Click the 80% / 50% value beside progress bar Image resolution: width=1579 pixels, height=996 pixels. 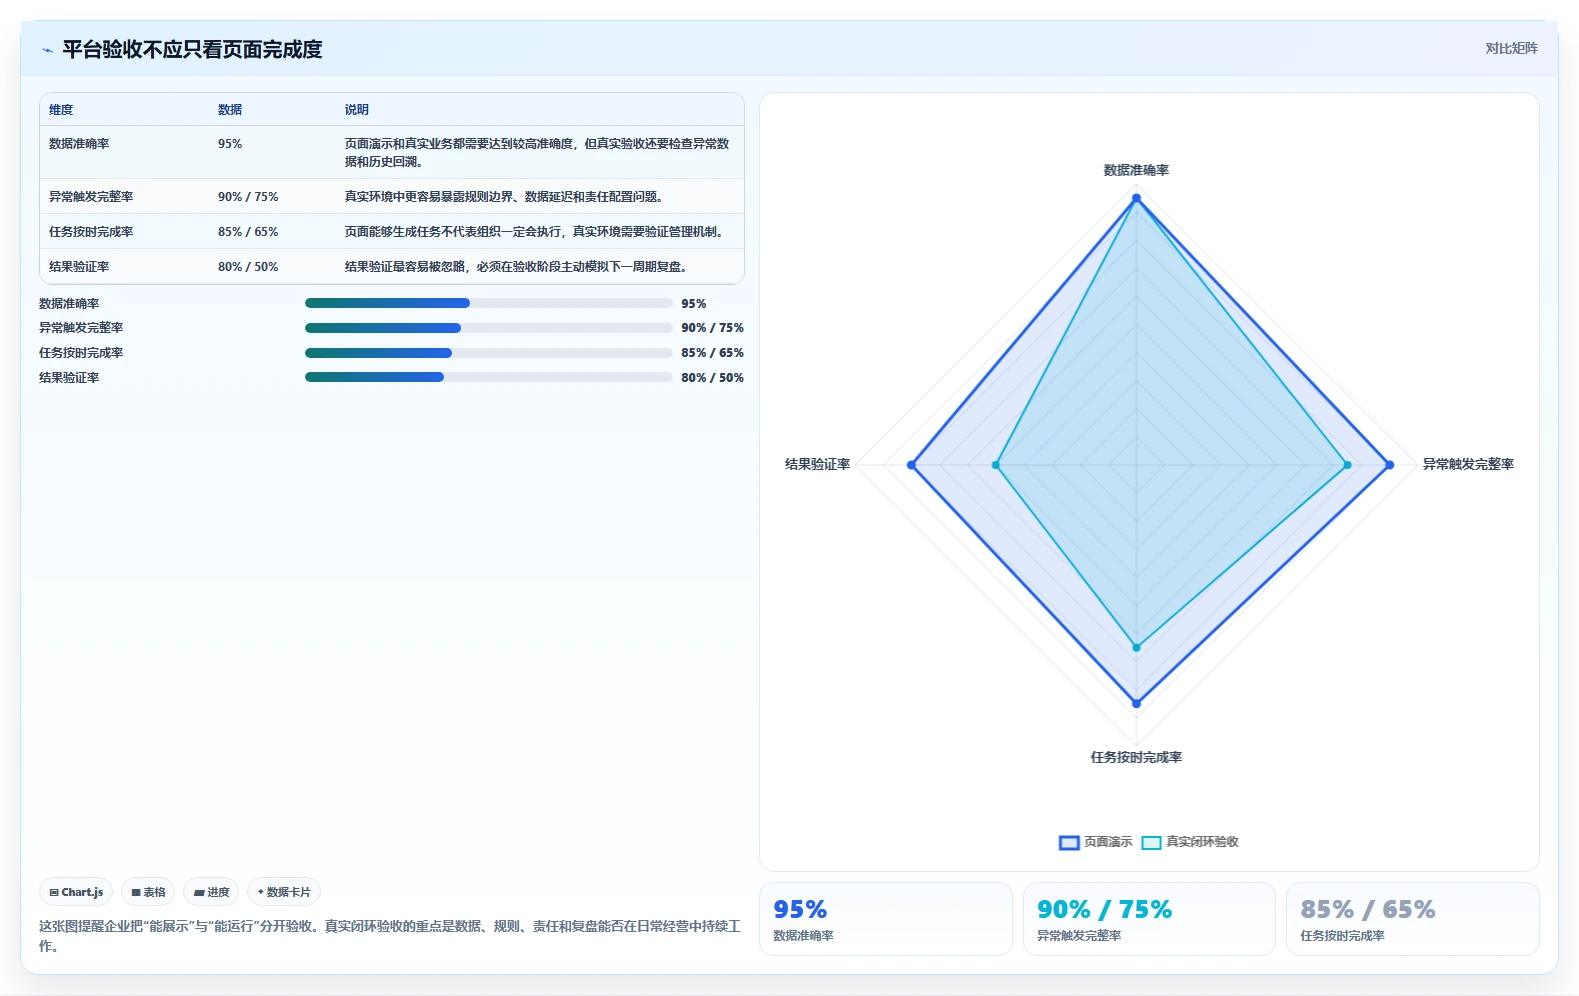(712, 378)
